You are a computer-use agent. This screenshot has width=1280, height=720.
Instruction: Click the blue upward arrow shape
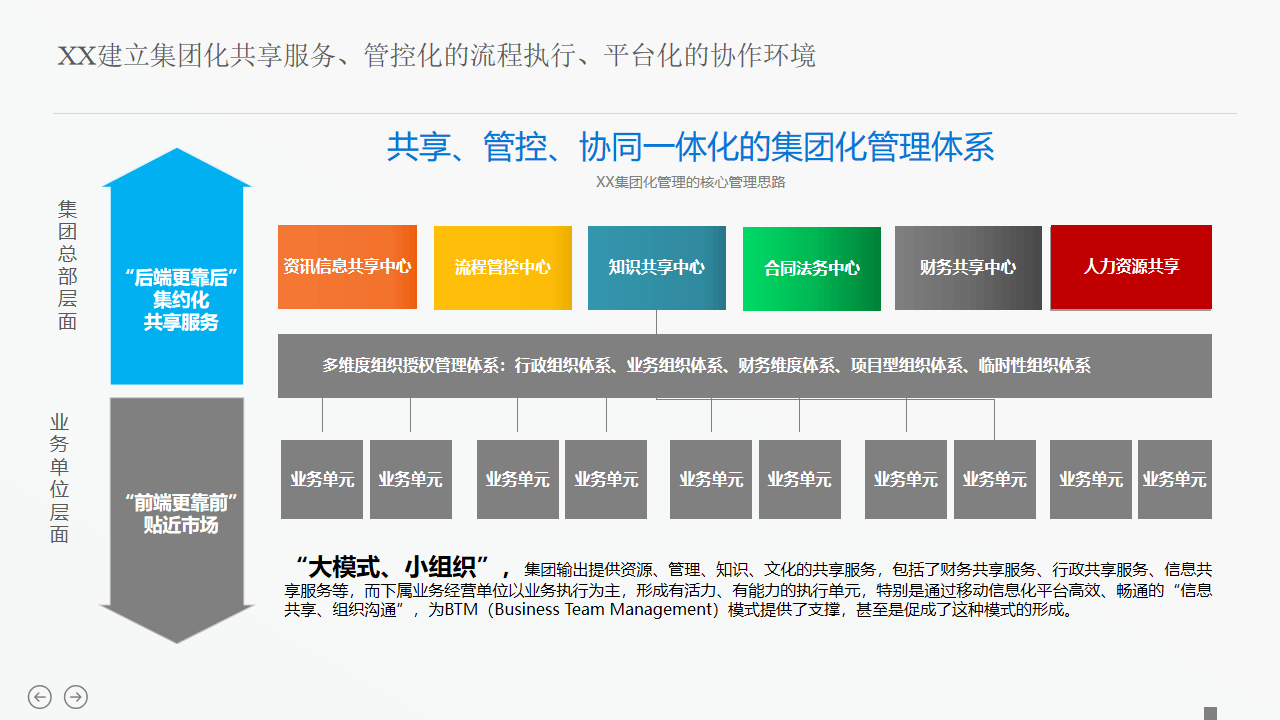(x=177, y=280)
